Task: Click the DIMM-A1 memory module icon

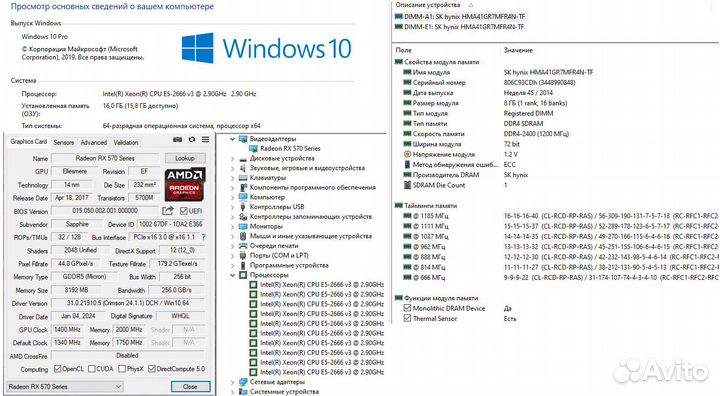Action: (399, 17)
